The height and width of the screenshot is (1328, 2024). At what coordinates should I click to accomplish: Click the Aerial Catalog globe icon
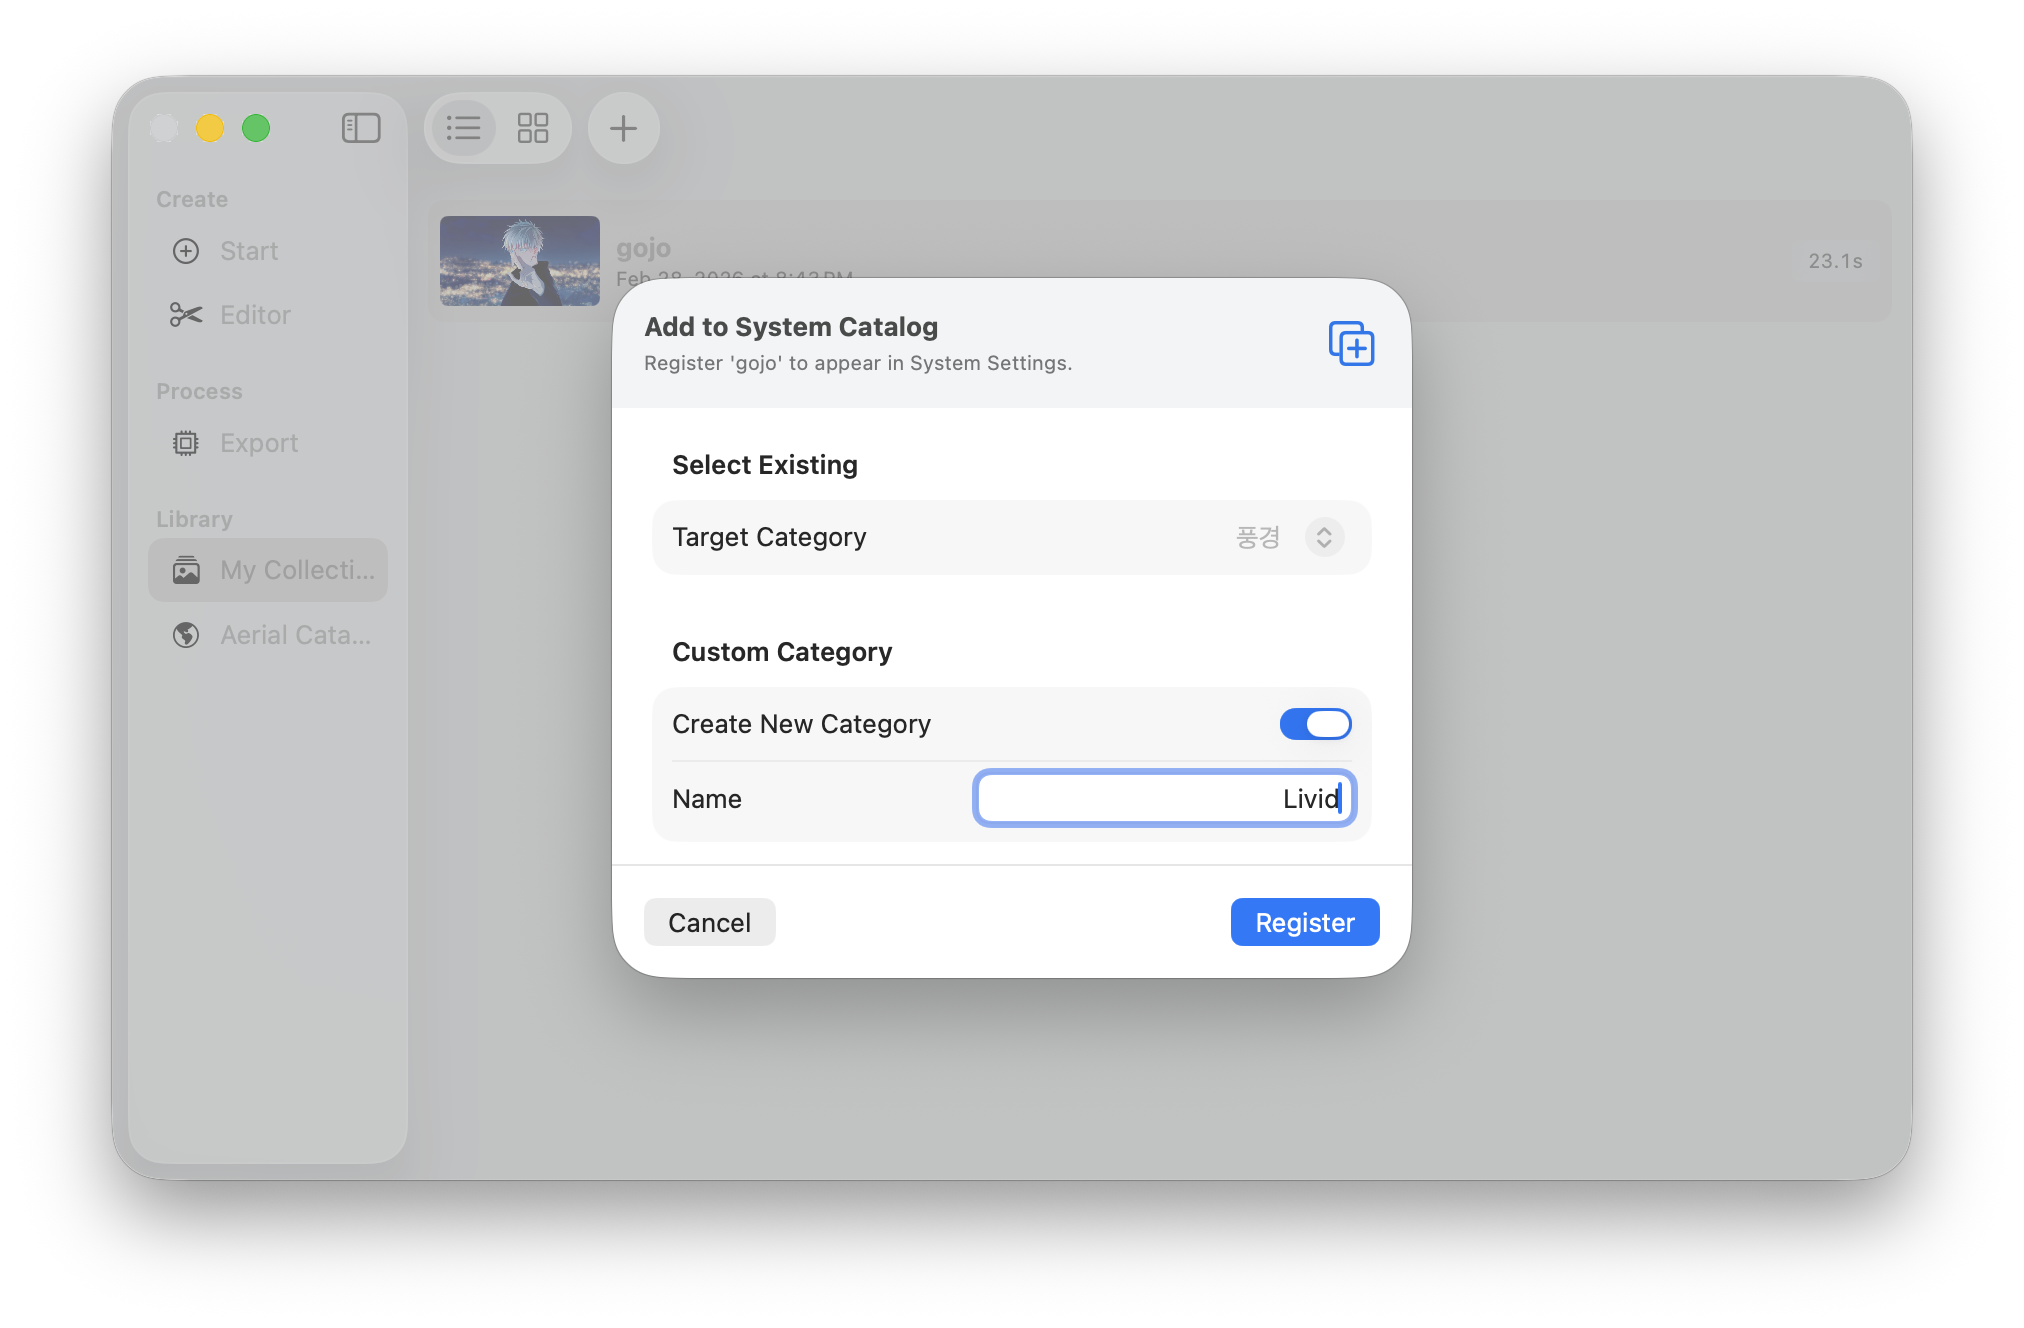coord(186,635)
